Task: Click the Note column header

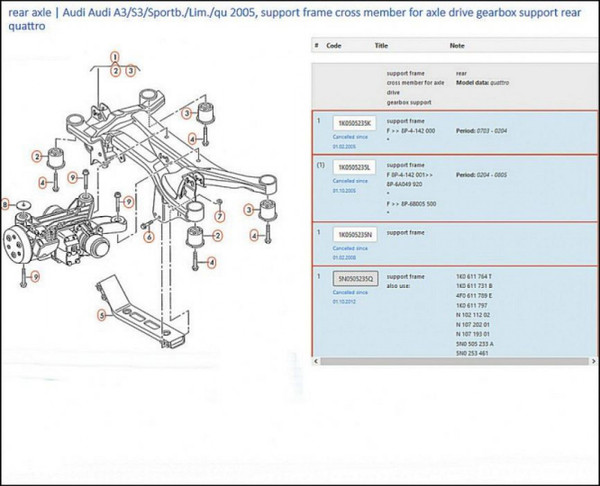Action: 457,45
